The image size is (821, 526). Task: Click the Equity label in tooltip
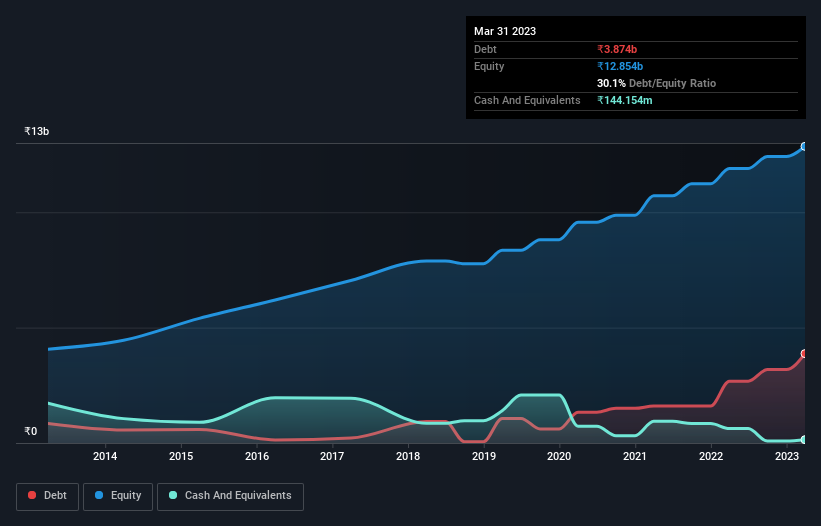pyautogui.click(x=489, y=66)
